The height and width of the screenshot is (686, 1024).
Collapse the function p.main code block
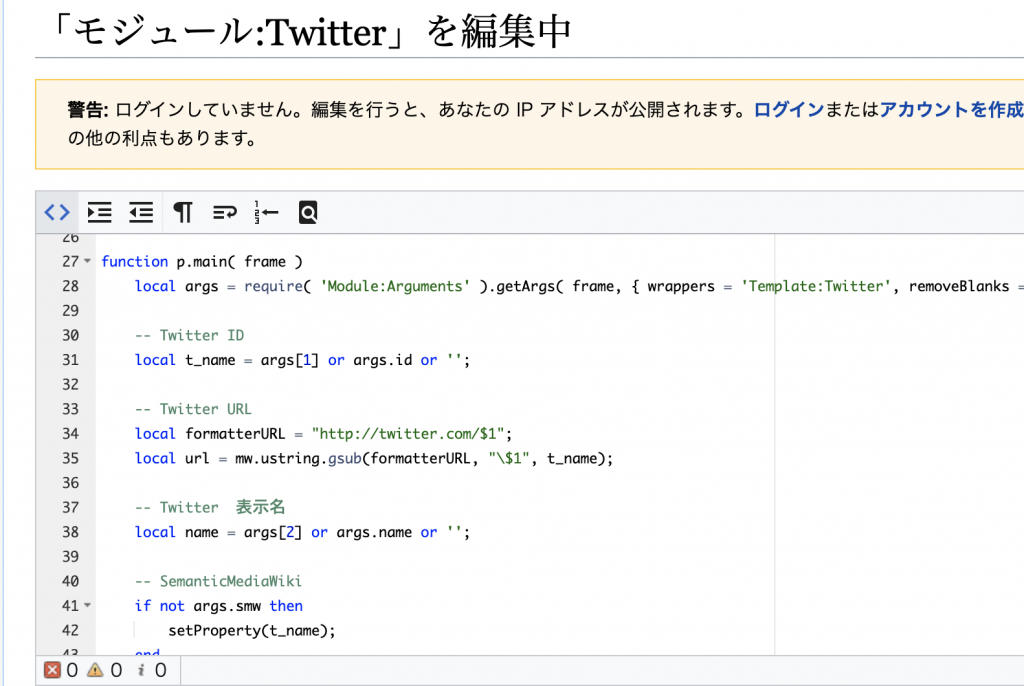click(x=87, y=261)
